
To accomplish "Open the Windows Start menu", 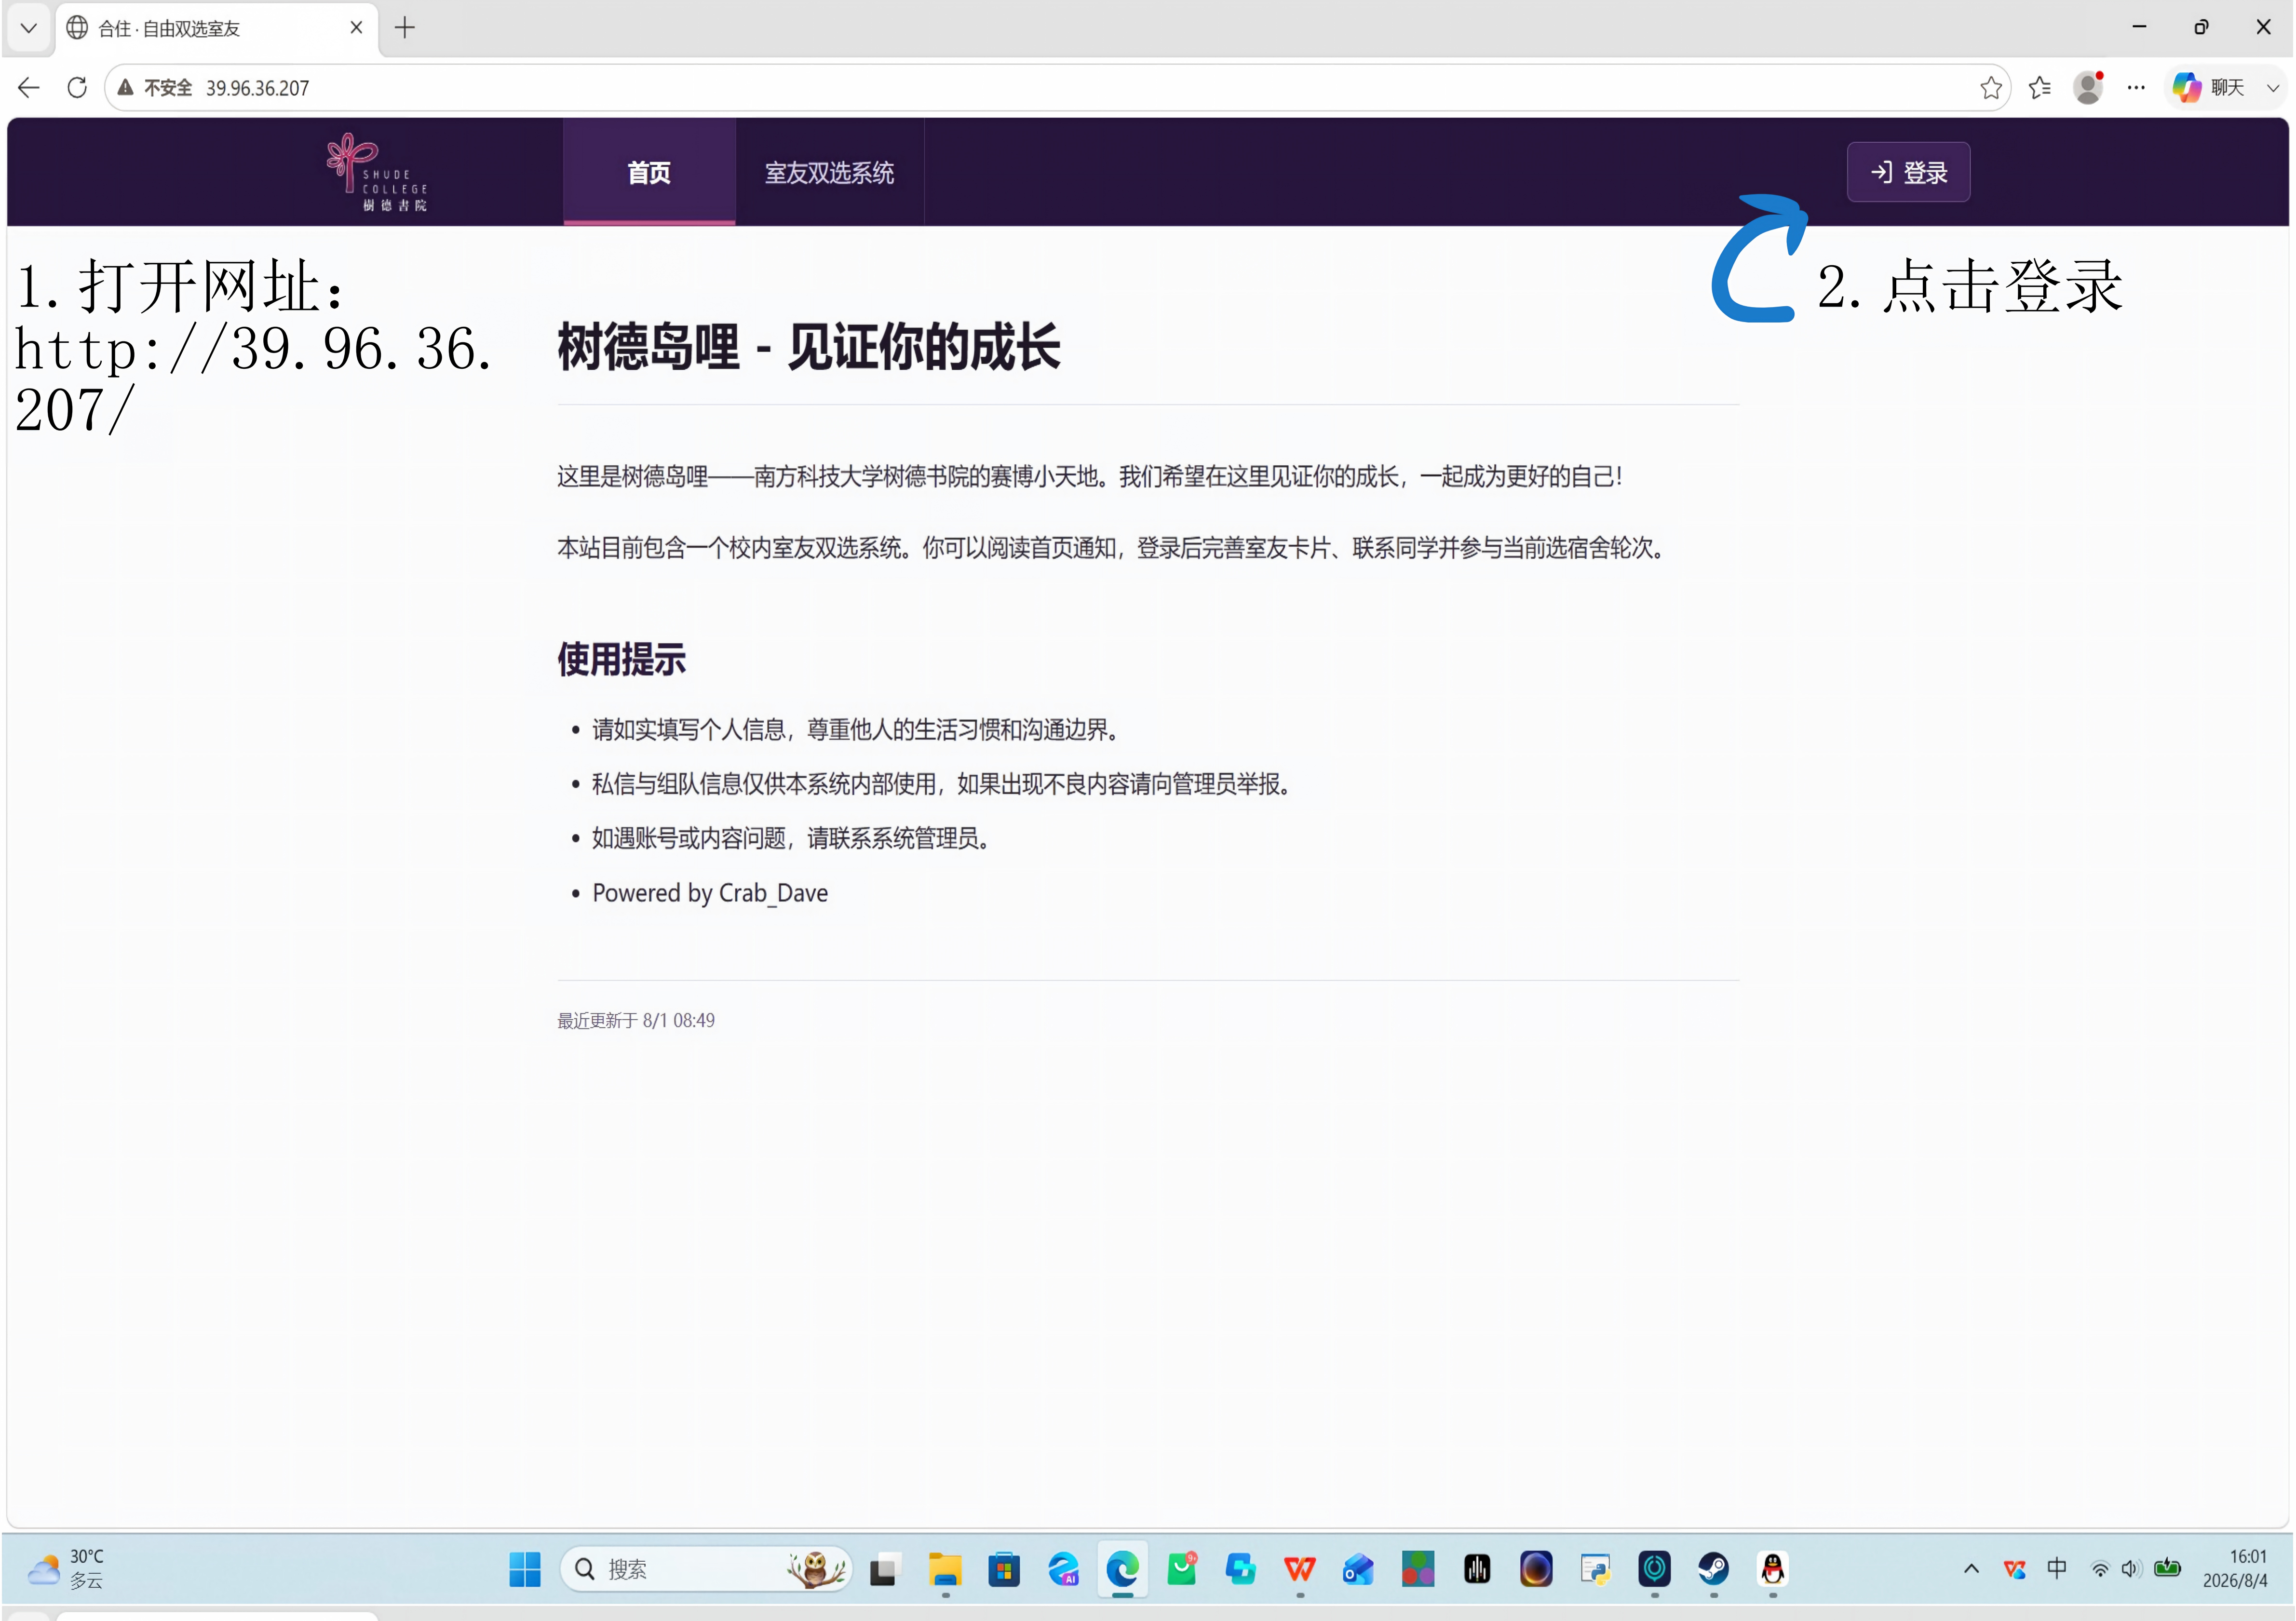I will point(524,1569).
